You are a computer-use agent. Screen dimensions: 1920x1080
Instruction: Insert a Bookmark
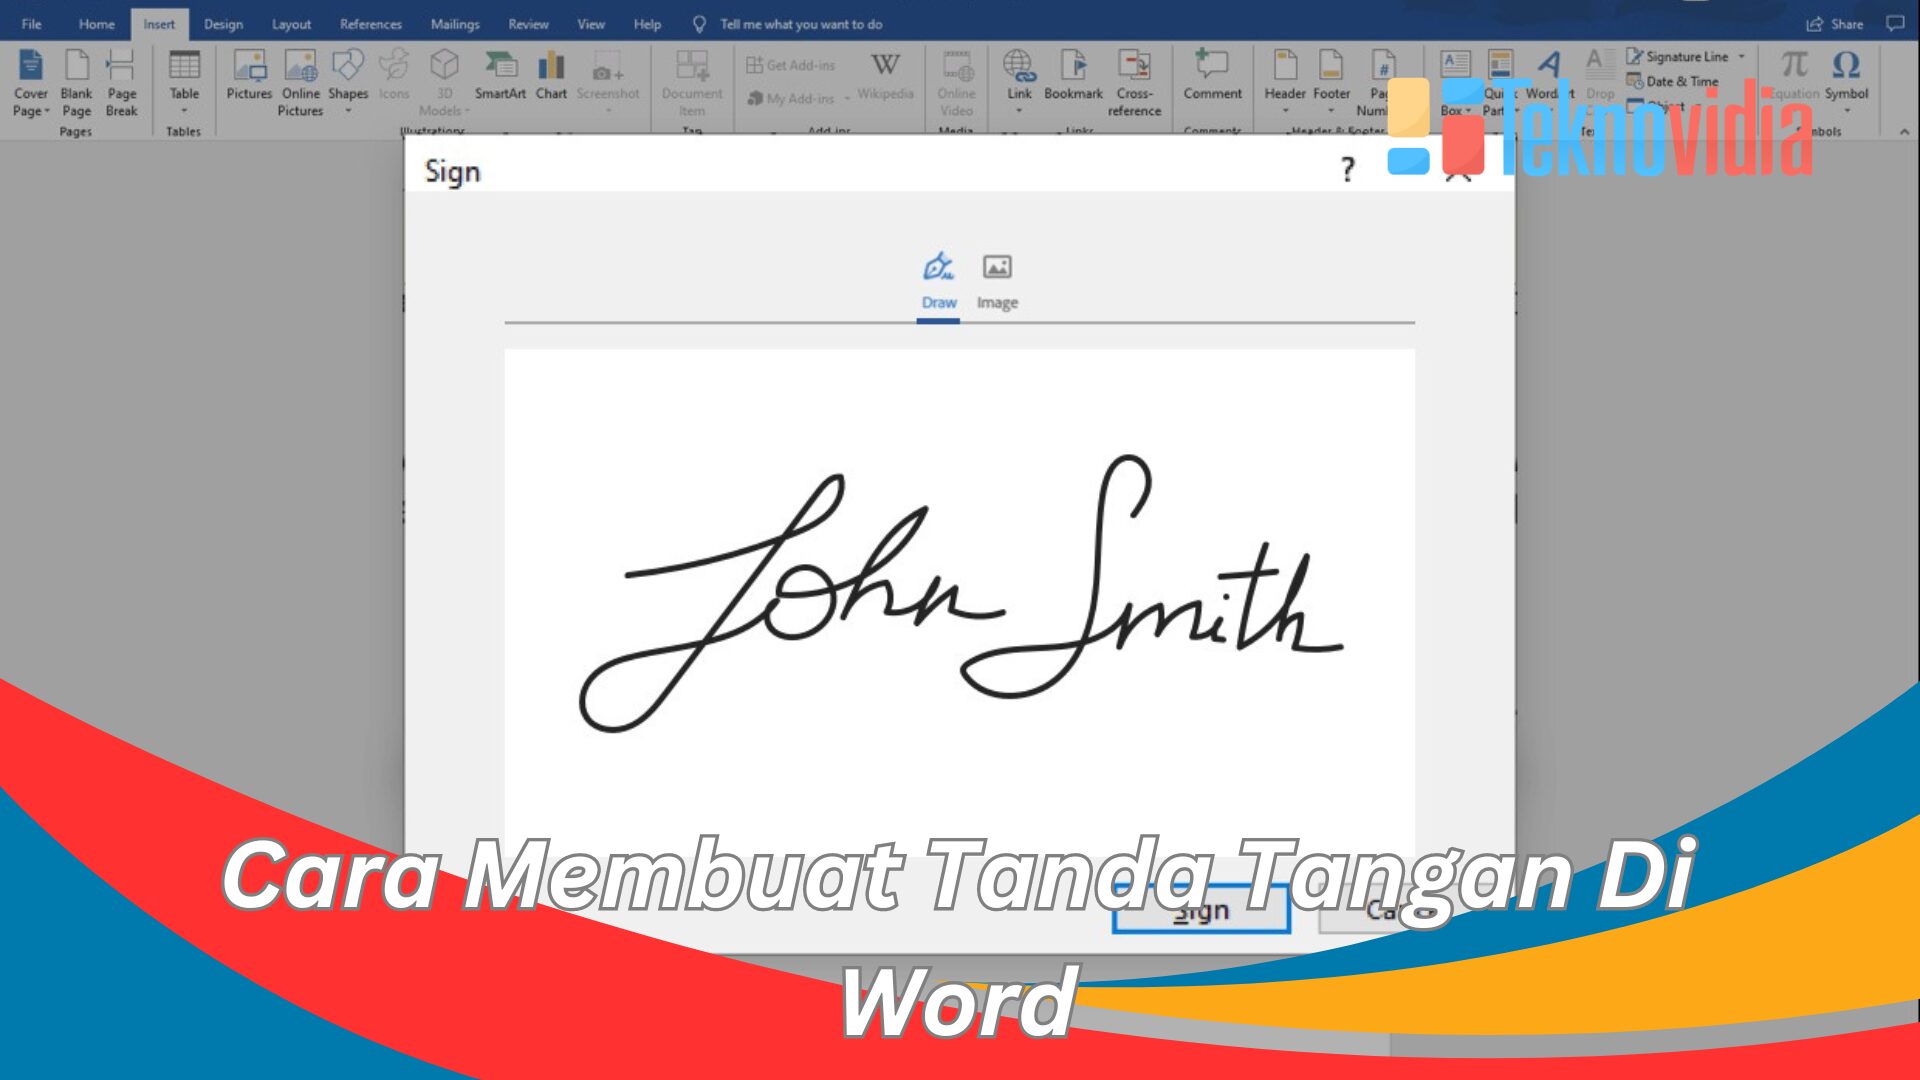tap(1073, 75)
